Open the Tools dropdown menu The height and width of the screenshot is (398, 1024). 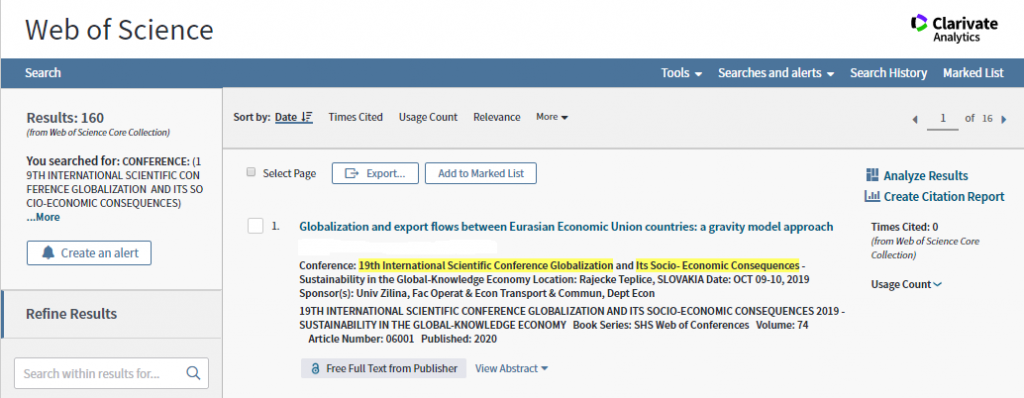(681, 73)
